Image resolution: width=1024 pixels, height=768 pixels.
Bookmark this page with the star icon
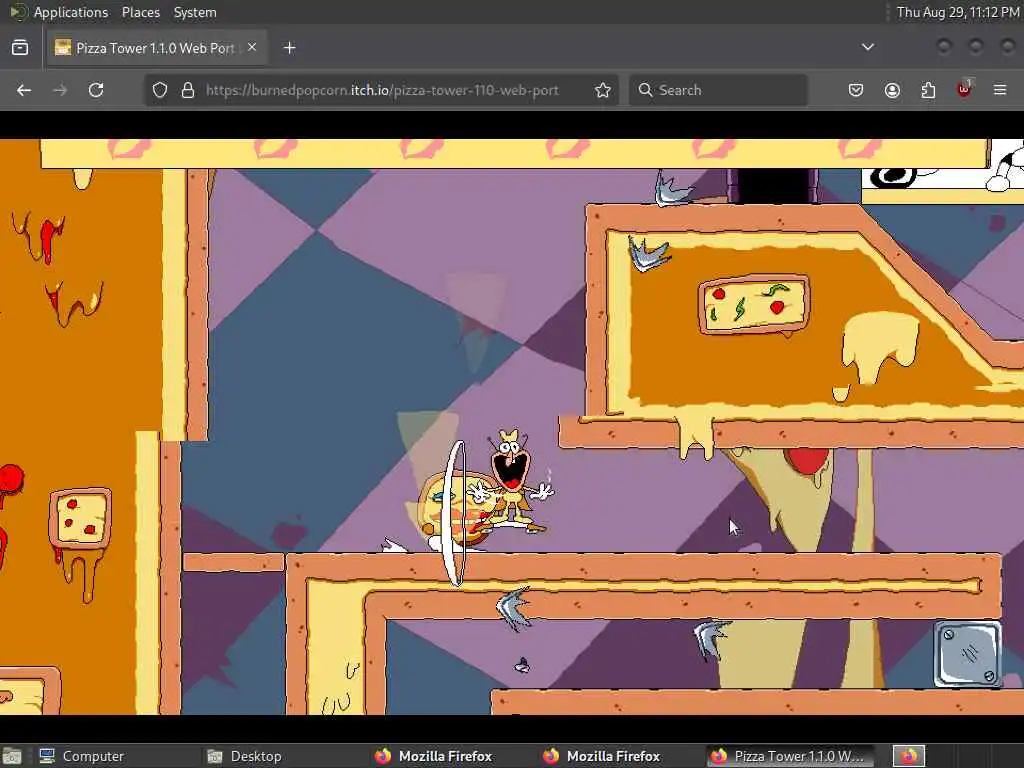603,90
